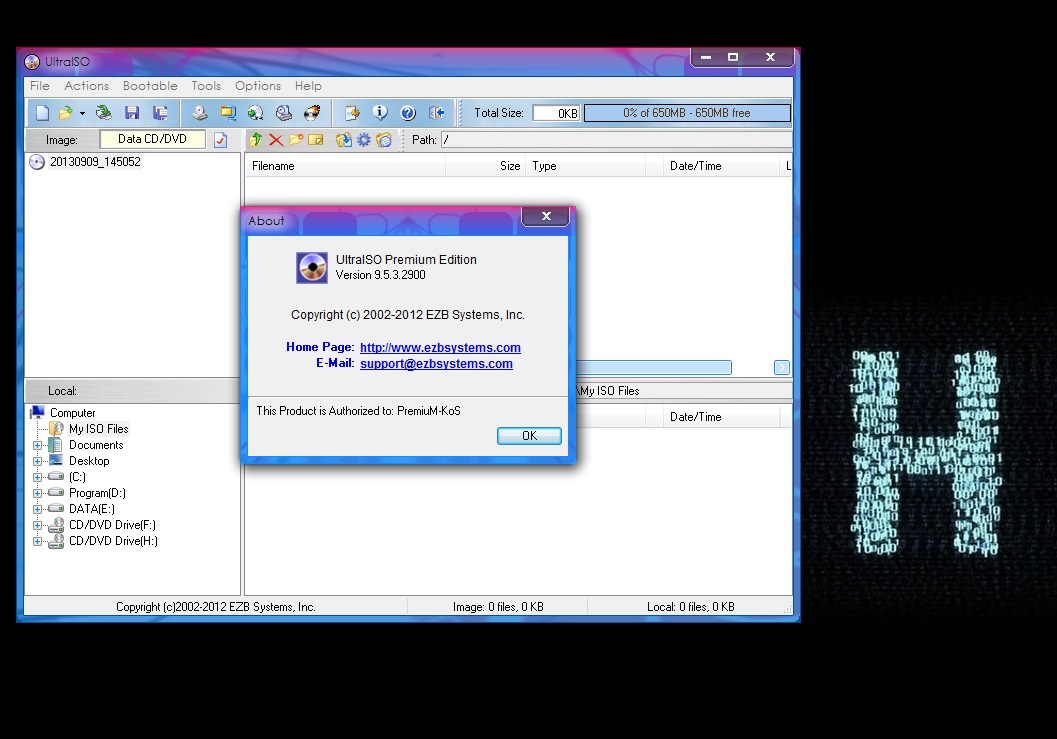Click the Convert image toolbar icon
1057x739 pixels.
point(255,113)
